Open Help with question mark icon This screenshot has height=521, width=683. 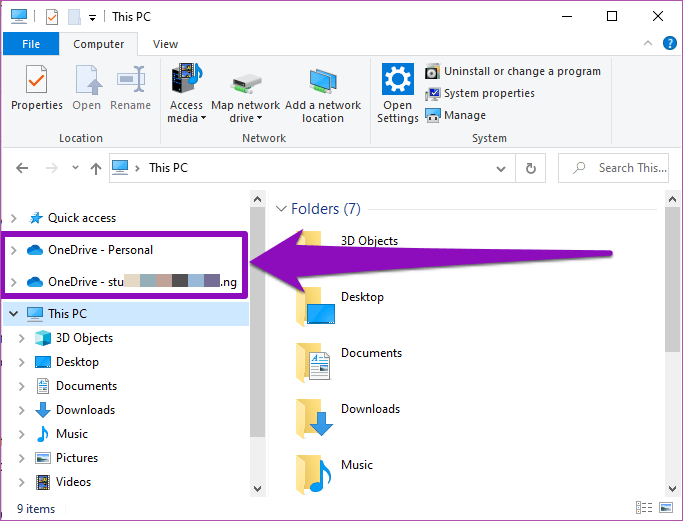[x=669, y=43]
